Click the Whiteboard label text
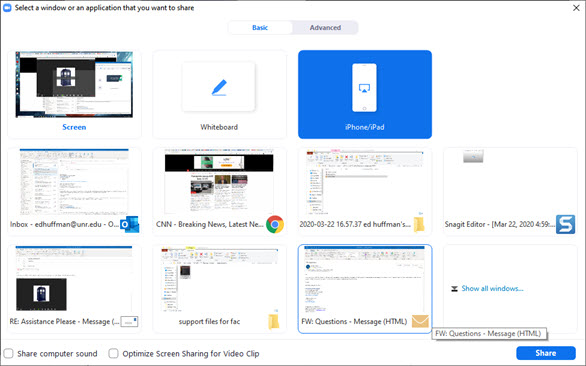The width and height of the screenshot is (586, 366). pos(219,127)
